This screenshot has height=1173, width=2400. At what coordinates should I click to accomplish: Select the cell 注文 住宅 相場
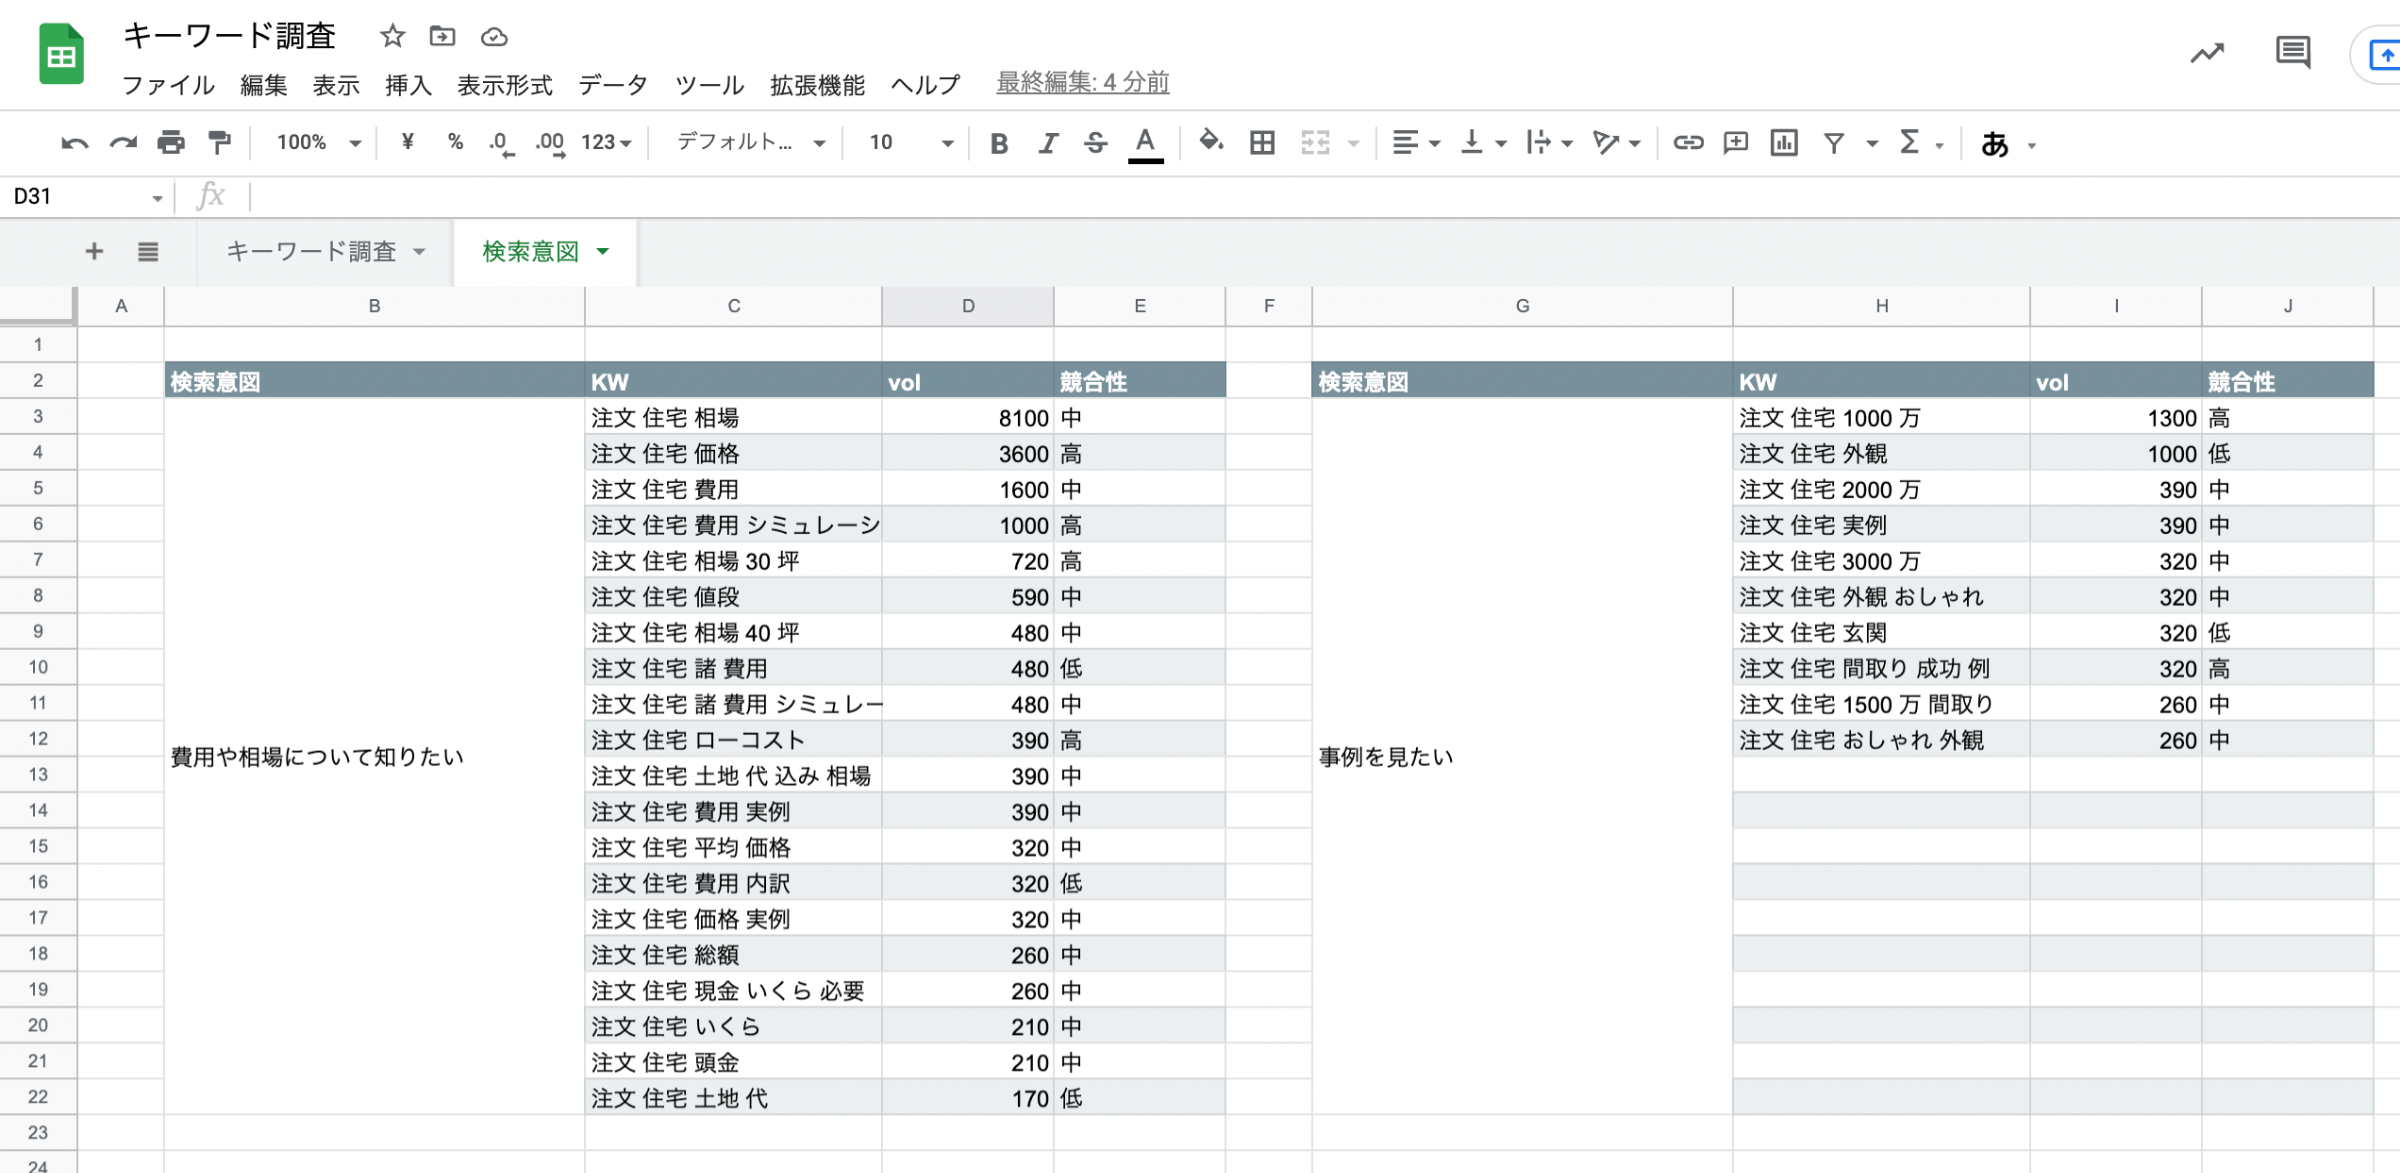[x=733, y=417]
